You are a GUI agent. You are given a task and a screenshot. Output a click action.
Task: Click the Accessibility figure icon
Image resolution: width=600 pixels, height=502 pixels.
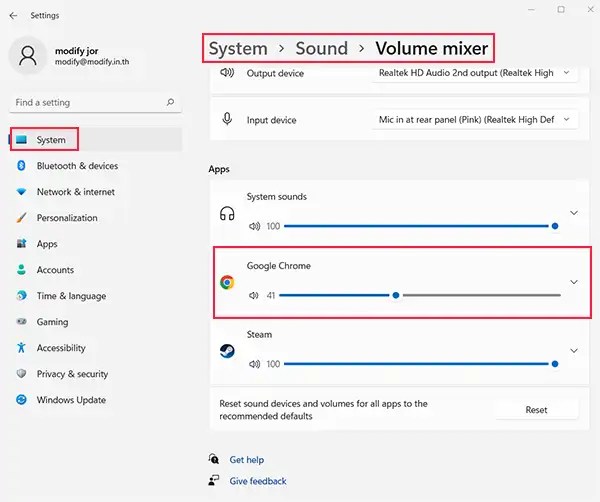tap(21, 347)
